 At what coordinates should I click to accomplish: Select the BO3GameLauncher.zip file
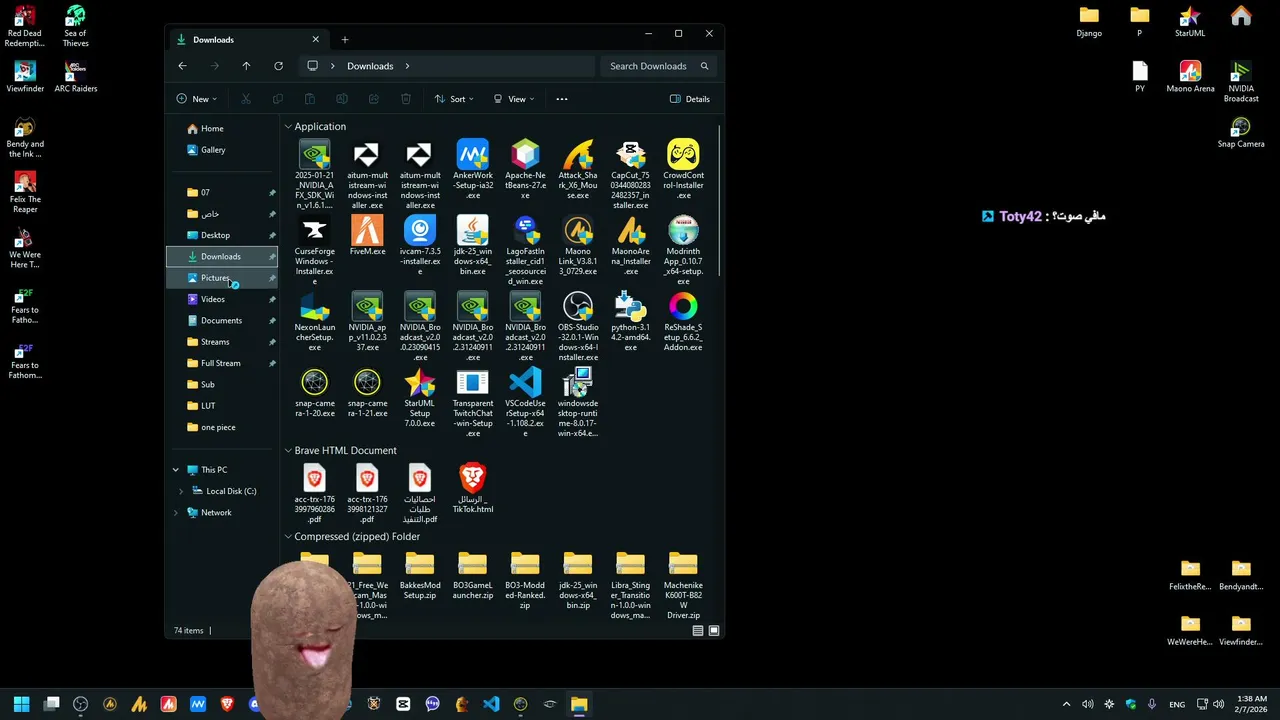click(x=472, y=576)
